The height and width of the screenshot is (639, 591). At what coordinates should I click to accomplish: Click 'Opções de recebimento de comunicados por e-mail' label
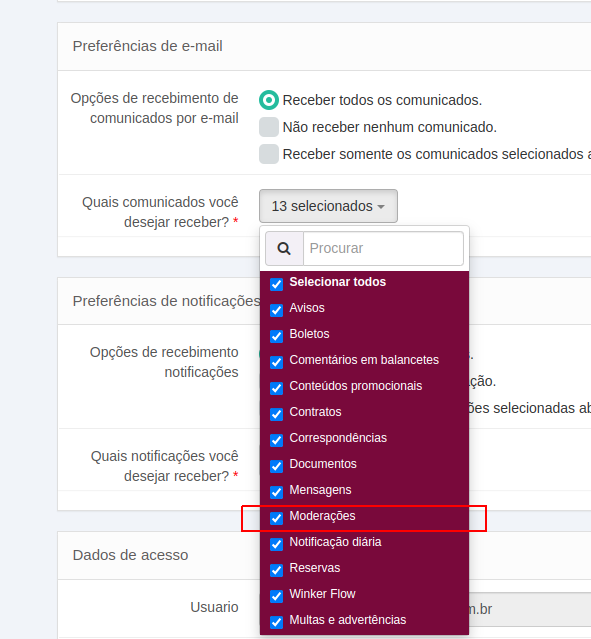154,108
